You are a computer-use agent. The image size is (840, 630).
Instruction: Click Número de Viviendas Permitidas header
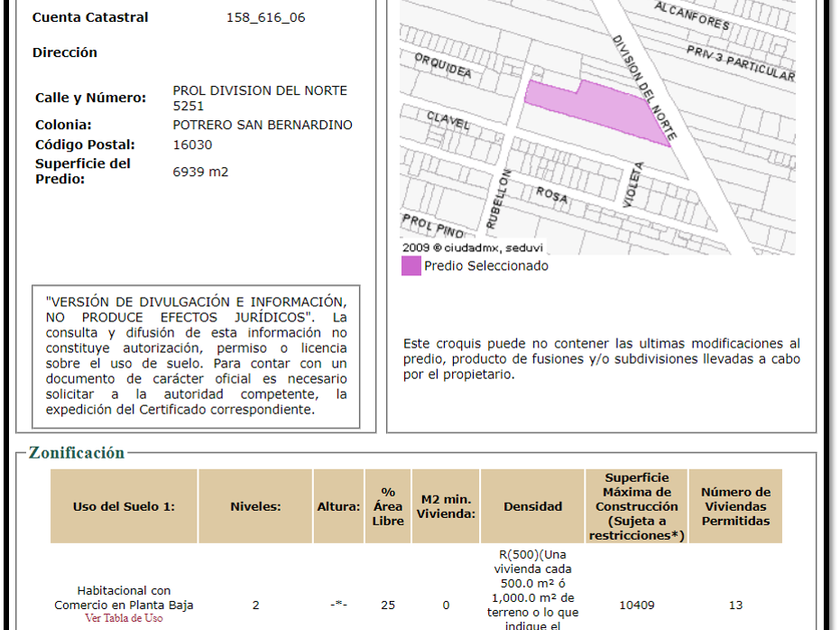pyautogui.click(x=736, y=506)
